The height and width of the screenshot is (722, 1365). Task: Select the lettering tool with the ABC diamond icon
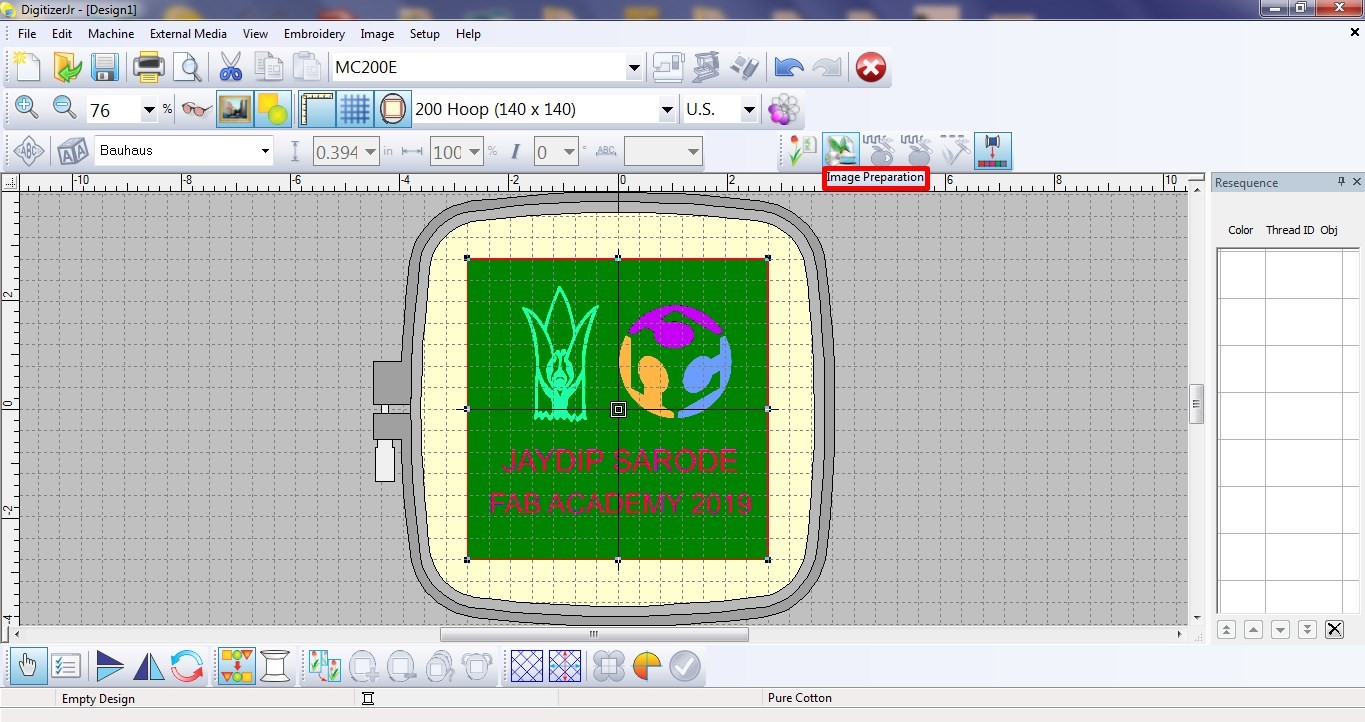pyautogui.click(x=30, y=151)
